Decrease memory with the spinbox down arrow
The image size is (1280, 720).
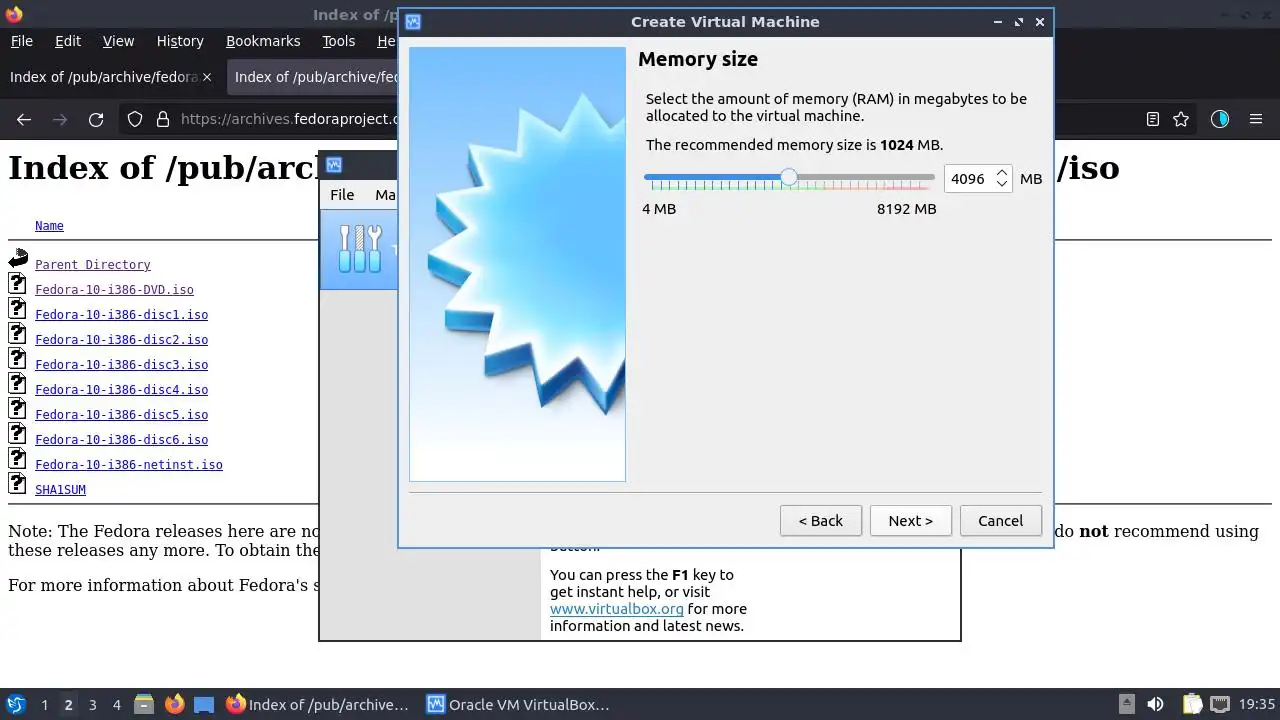[x=1002, y=185]
